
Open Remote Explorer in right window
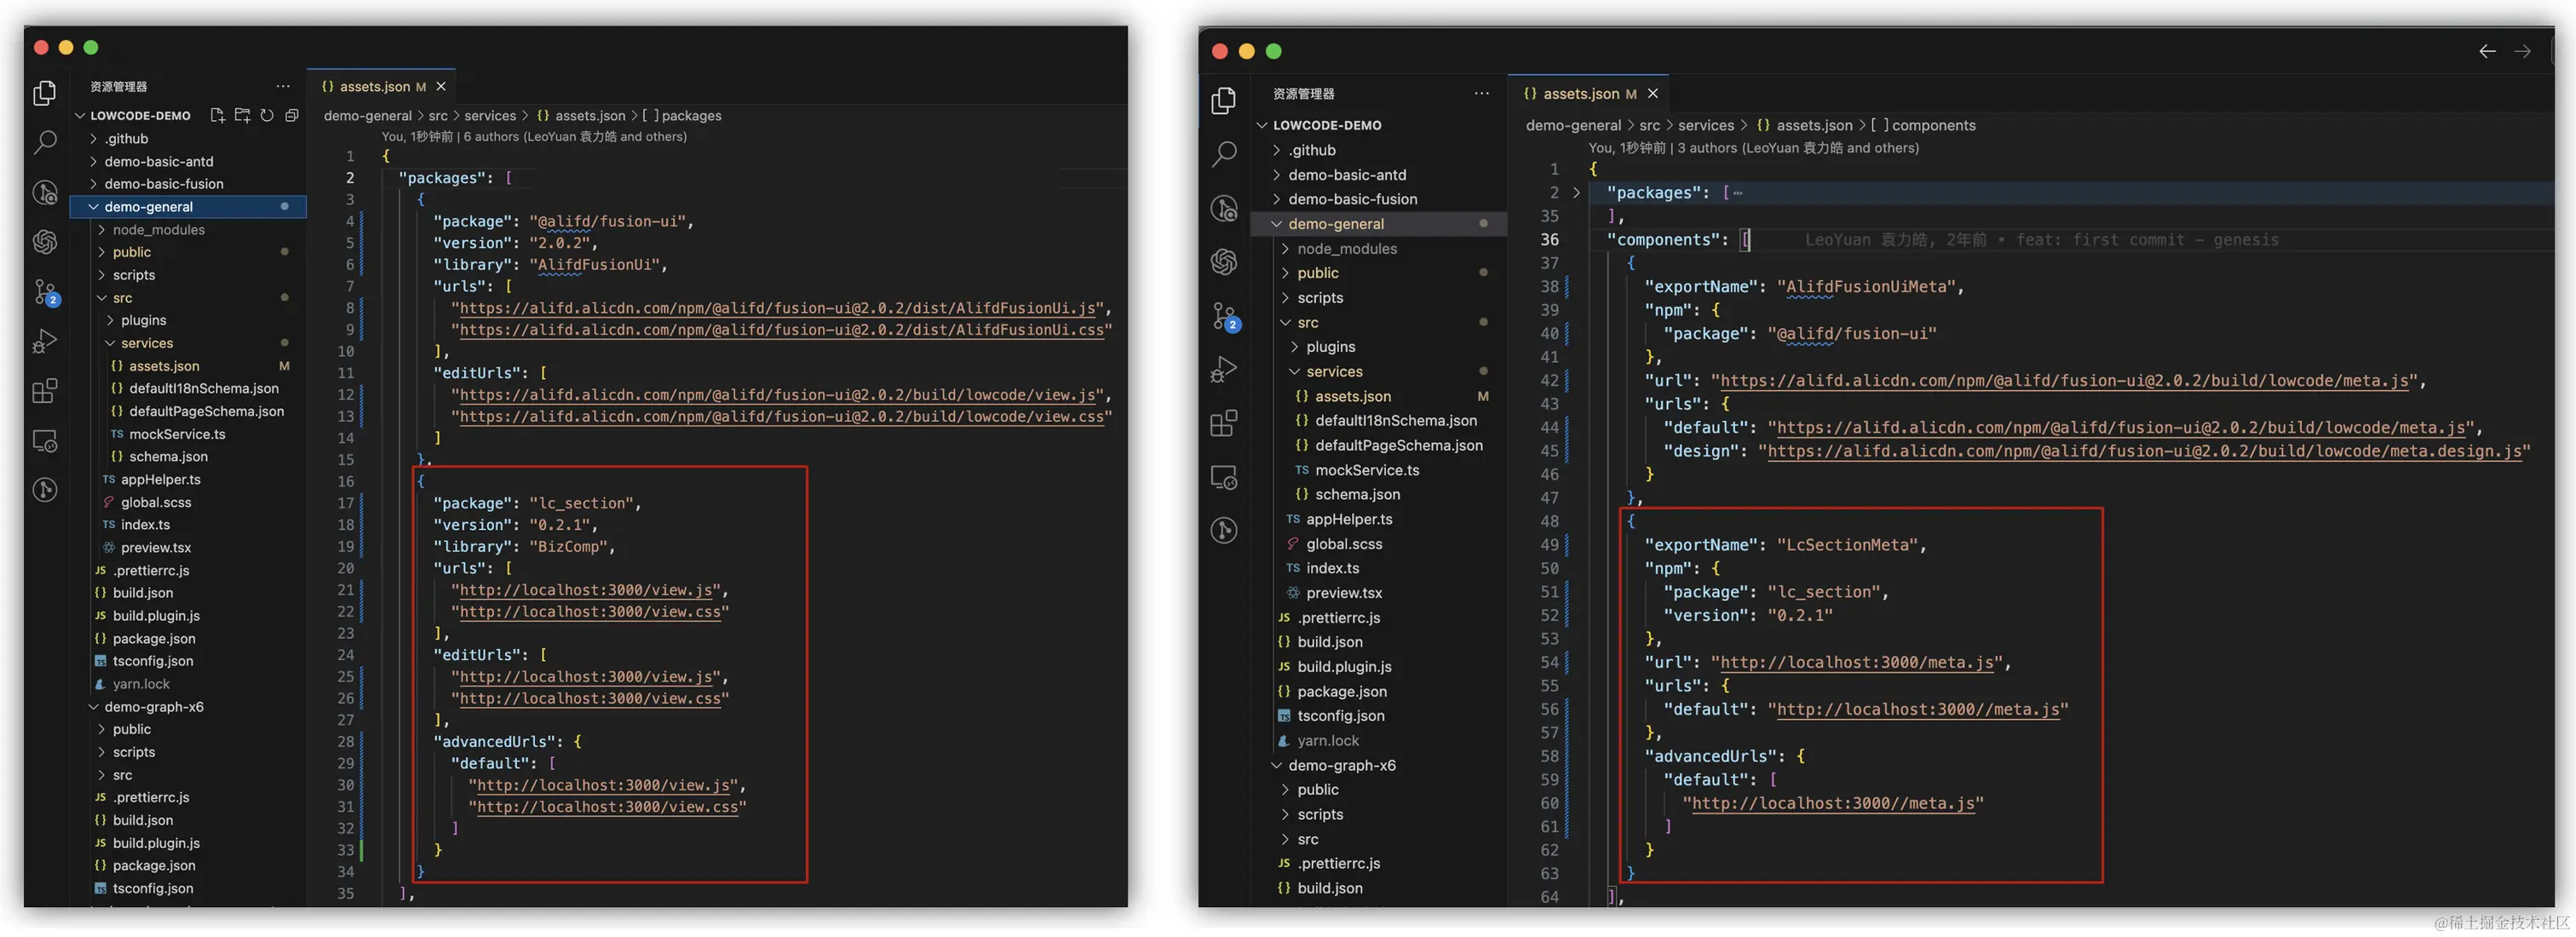coord(1224,478)
